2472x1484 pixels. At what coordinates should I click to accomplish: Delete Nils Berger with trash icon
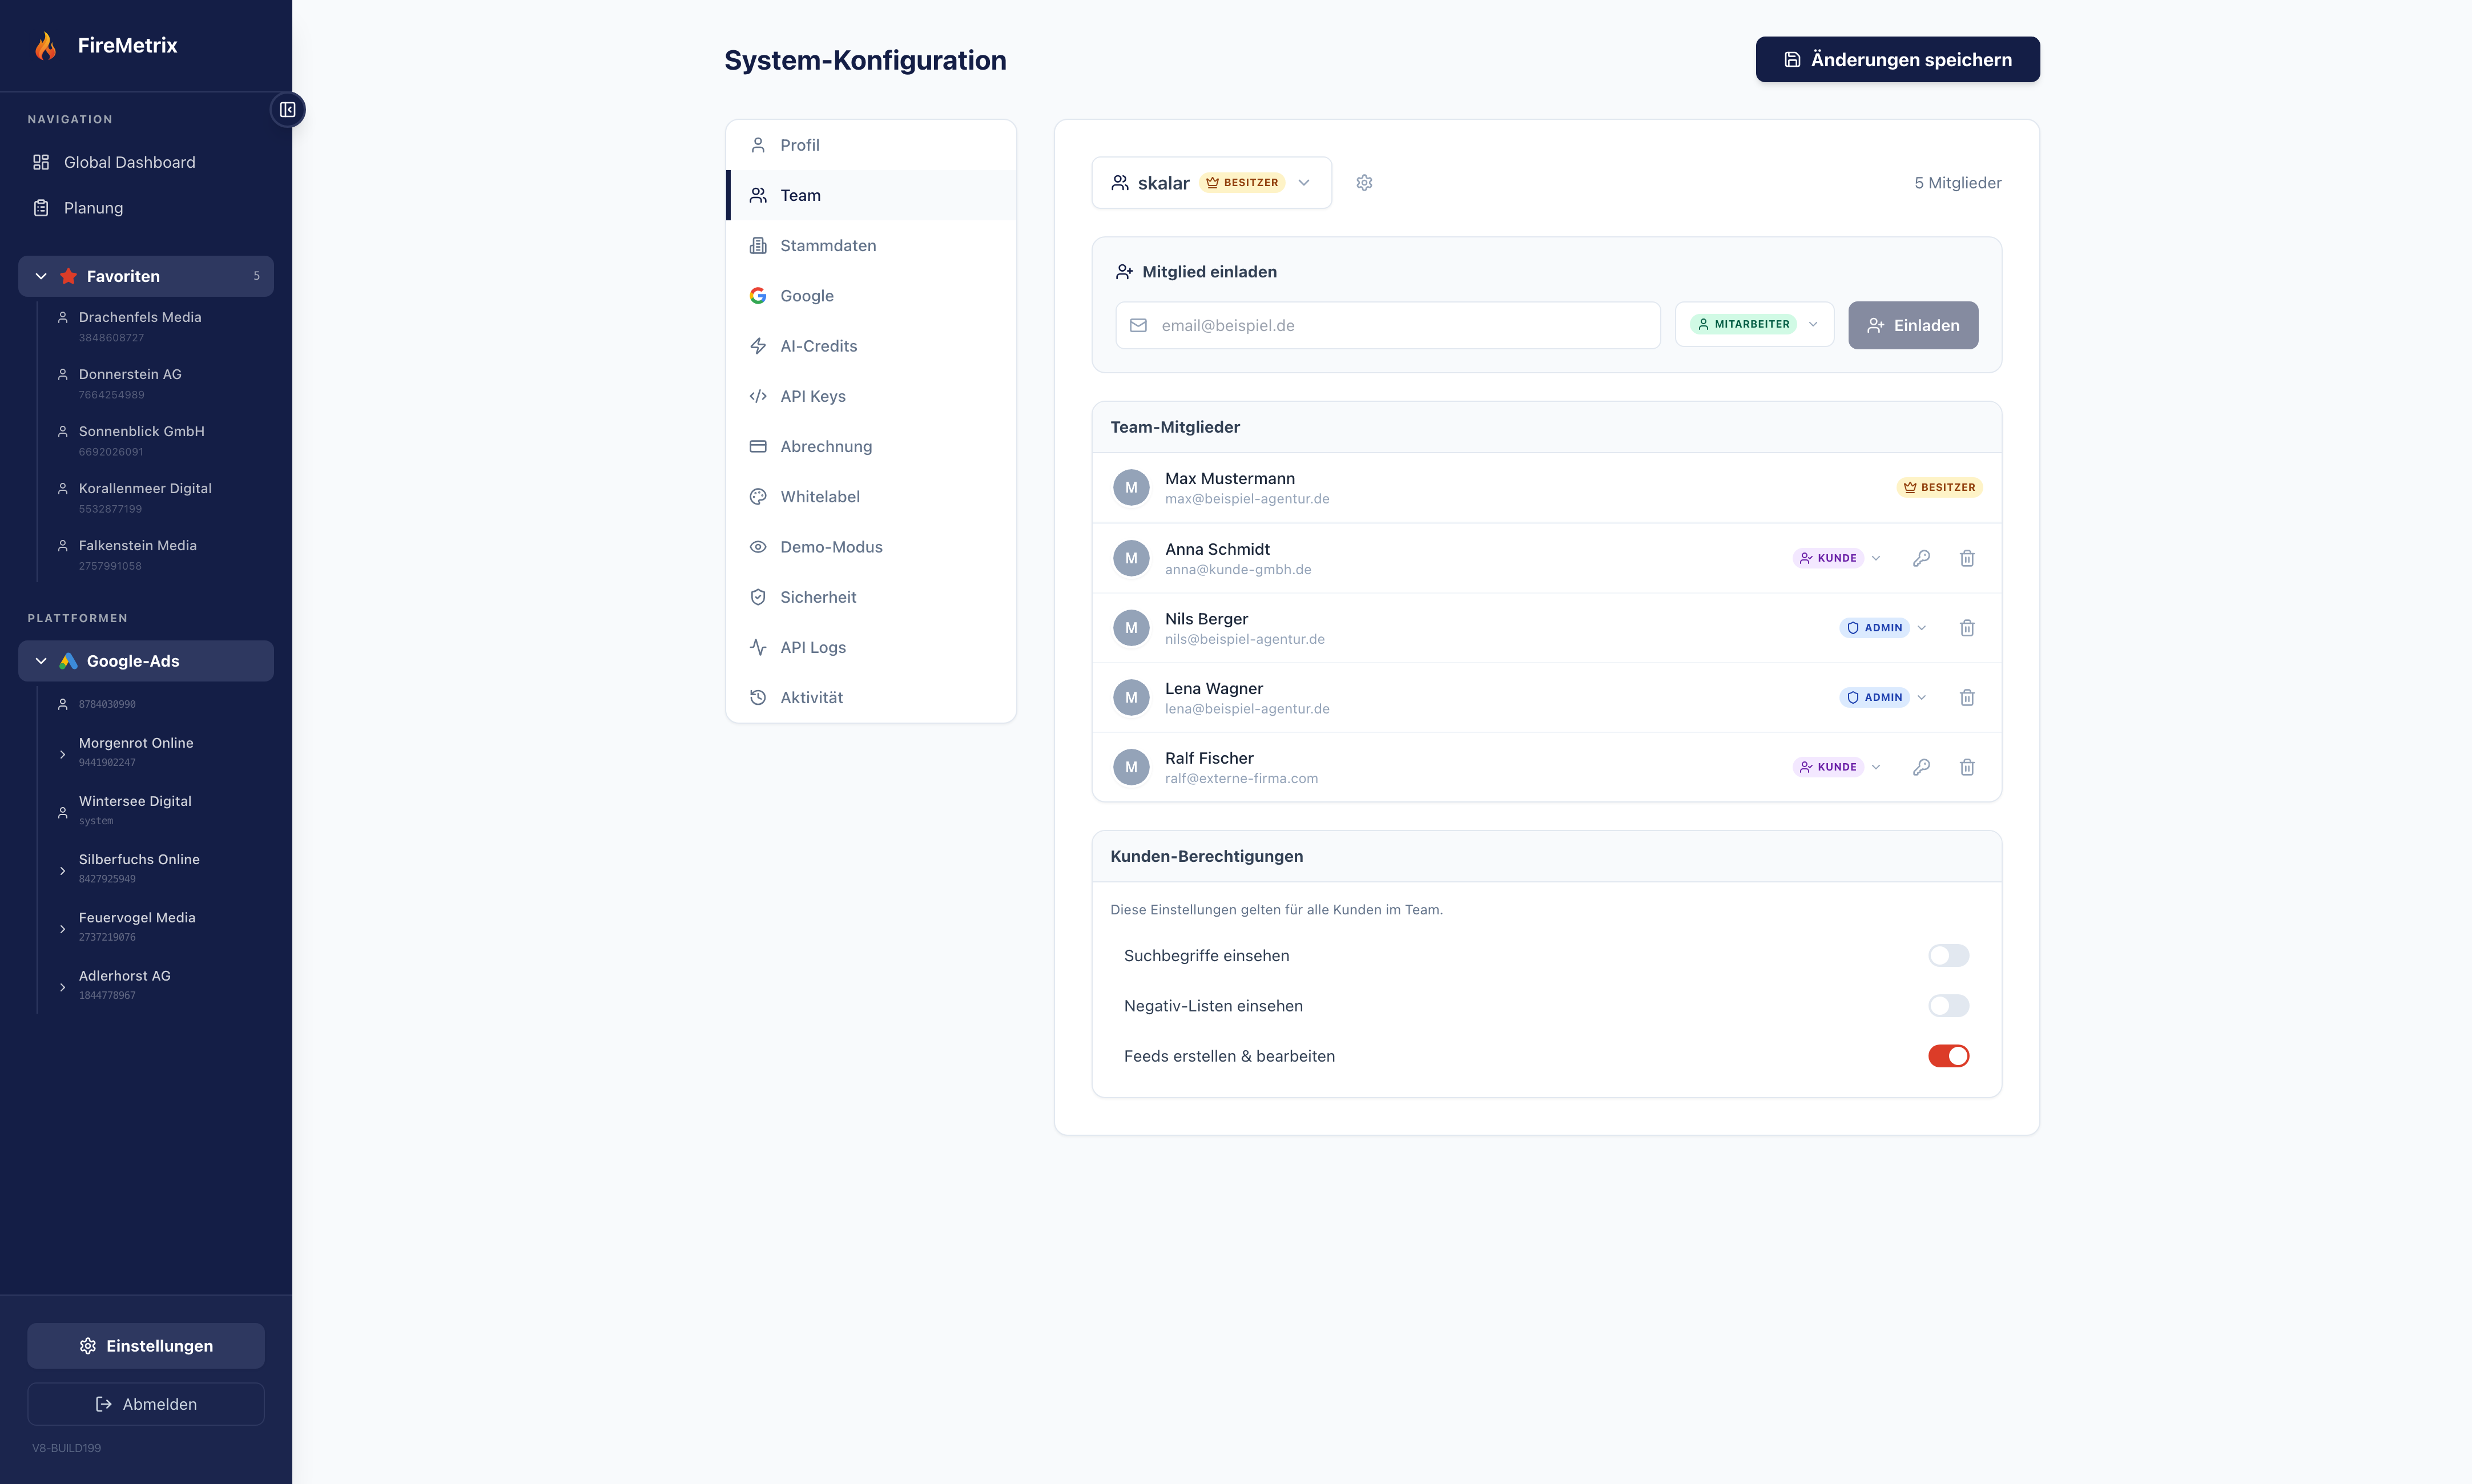tap(1967, 628)
